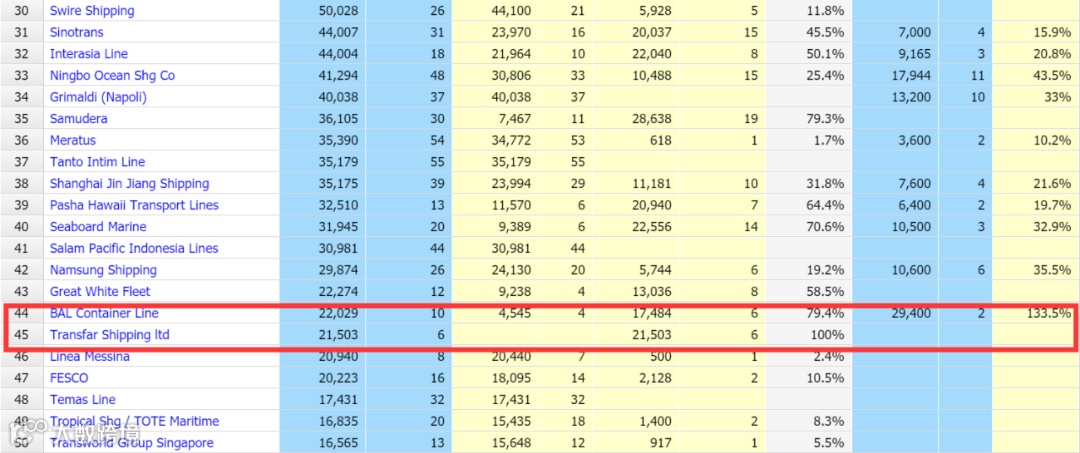
Task: Open the Swire Shipping link
Action: pyautogui.click(x=92, y=11)
